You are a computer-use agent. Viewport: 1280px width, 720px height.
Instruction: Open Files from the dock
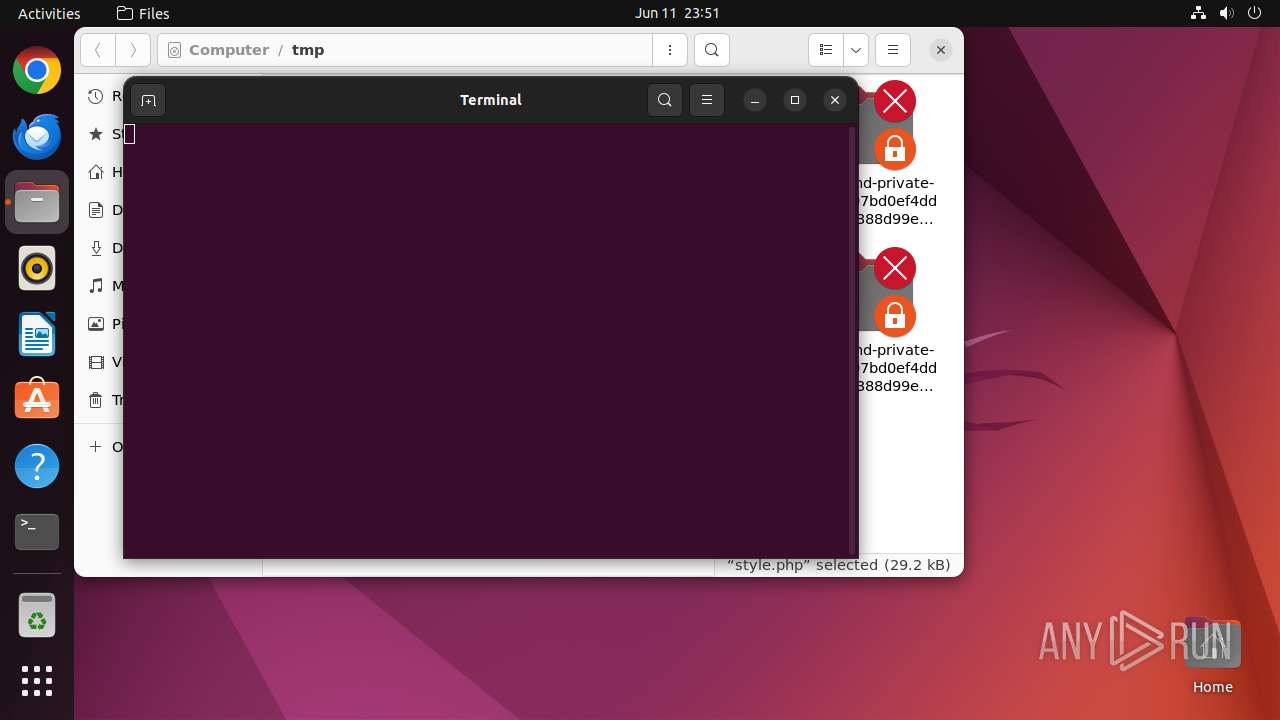click(37, 203)
